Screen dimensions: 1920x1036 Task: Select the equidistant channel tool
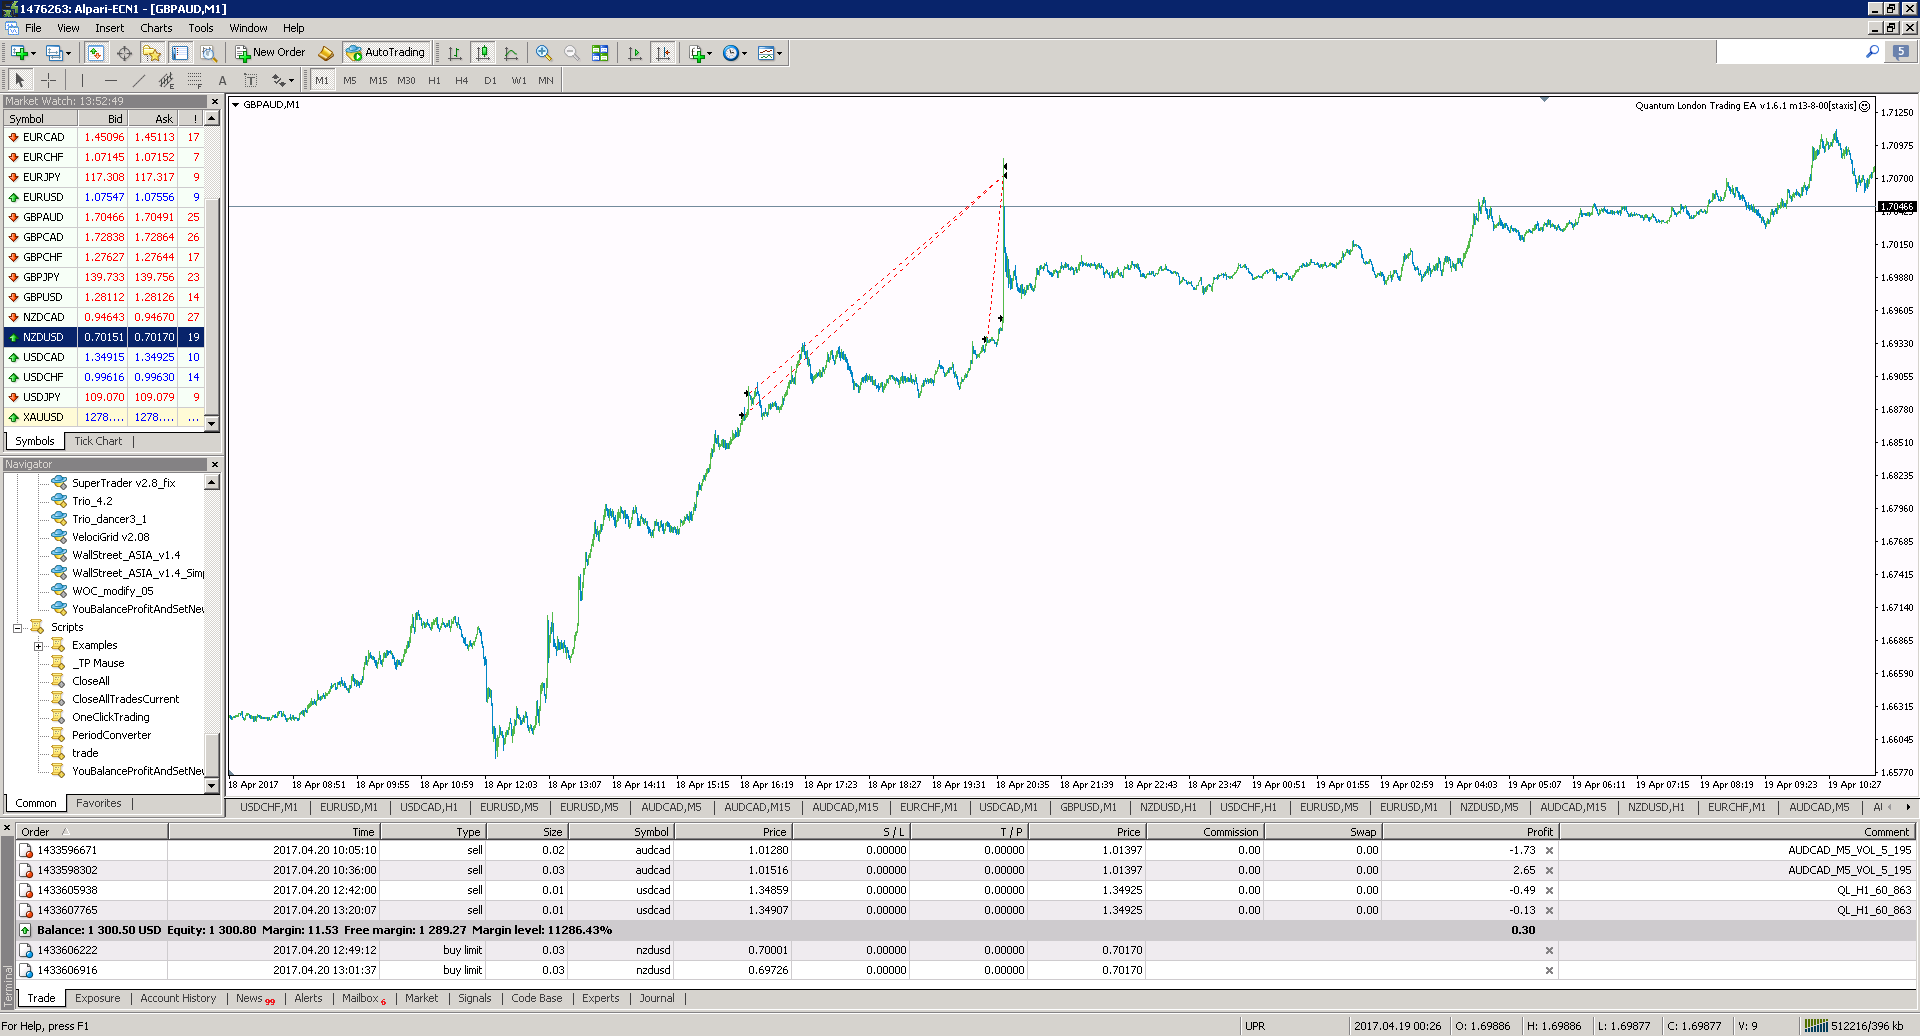pos(166,80)
